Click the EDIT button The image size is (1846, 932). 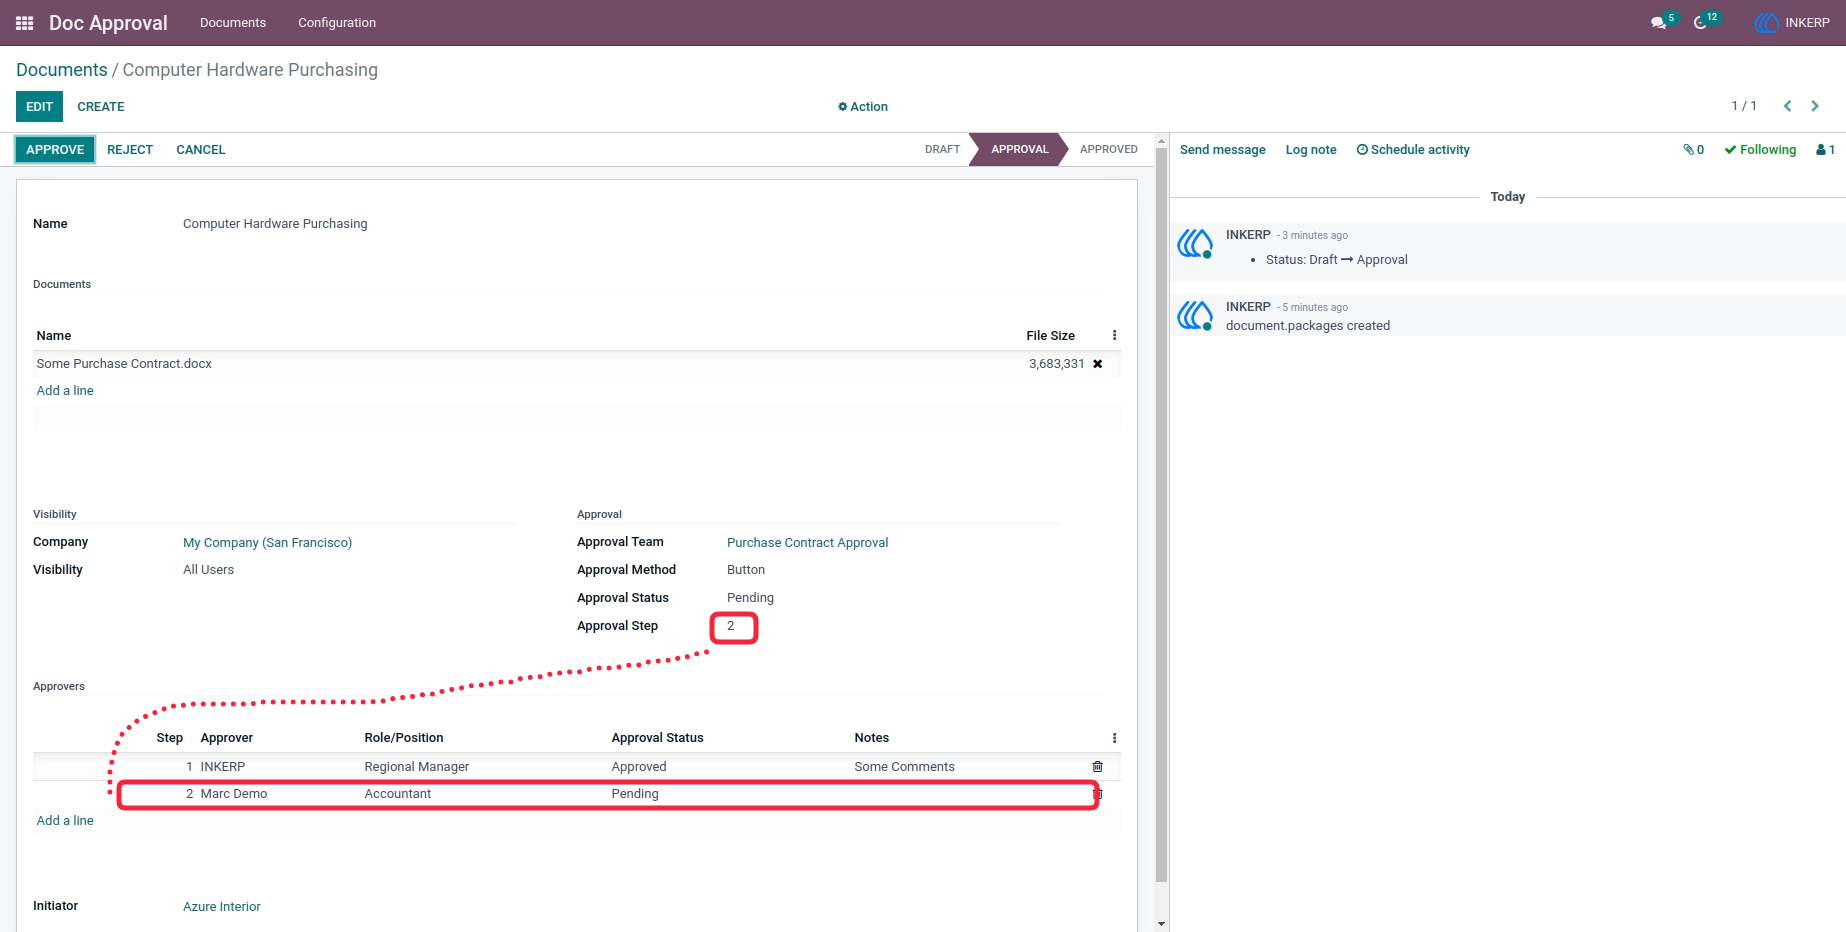[39, 107]
